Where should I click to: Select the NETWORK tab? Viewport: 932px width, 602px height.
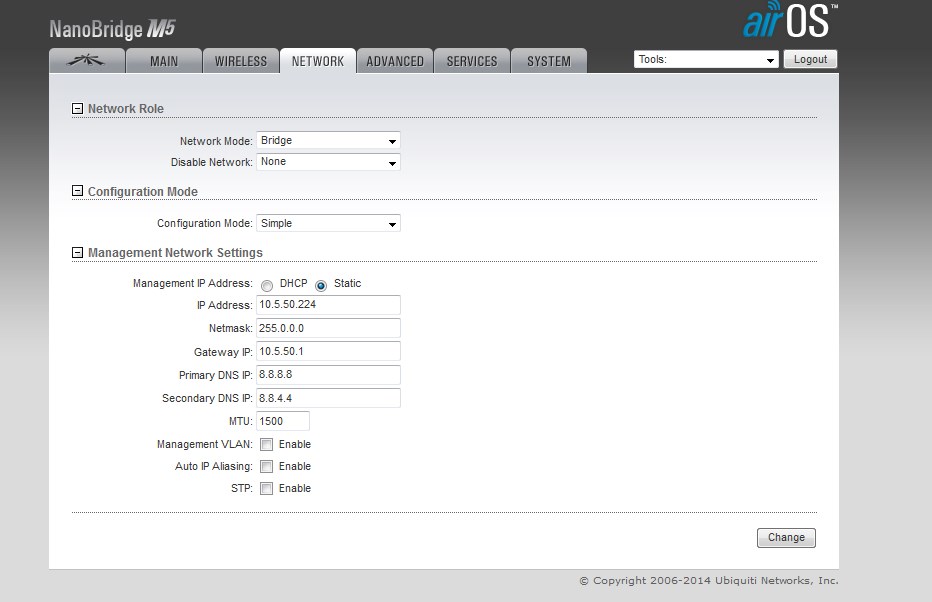coord(318,61)
